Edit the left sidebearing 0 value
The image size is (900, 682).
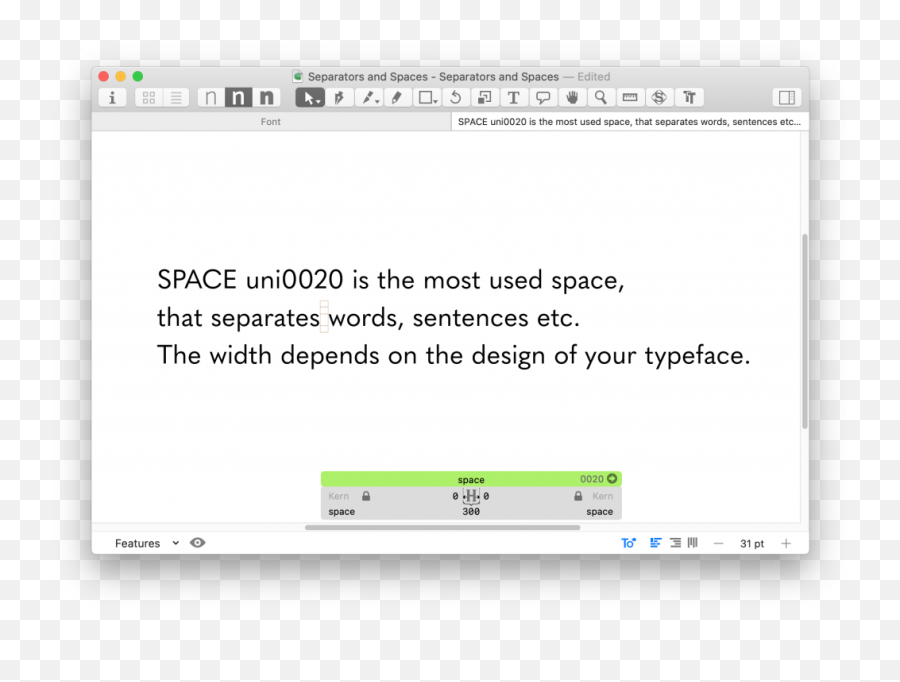point(455,496)
